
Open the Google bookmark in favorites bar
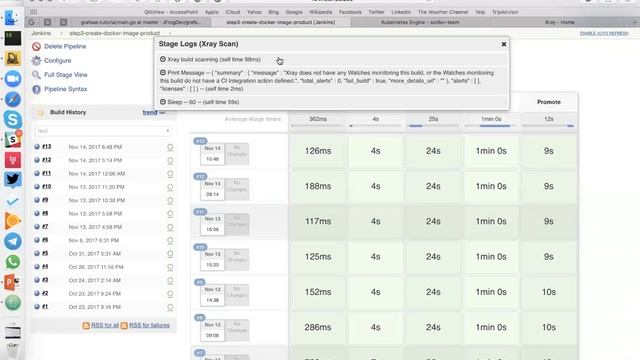click(x=293, y=12)
